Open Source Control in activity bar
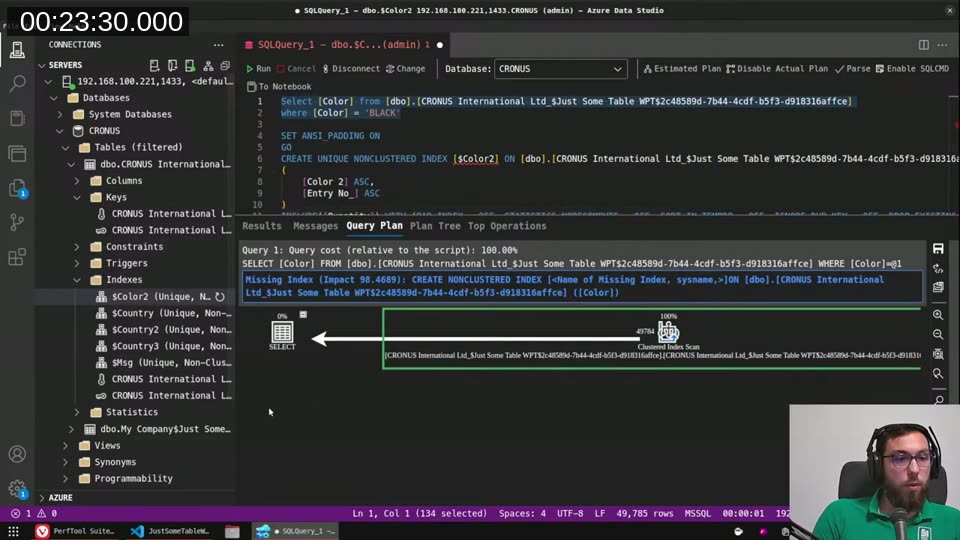Screen dimensions: 960x540 pos(17,222)
